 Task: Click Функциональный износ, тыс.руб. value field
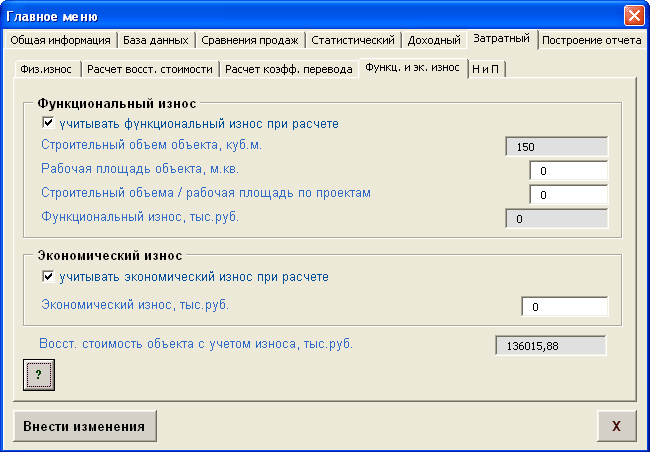coord(557,219)
